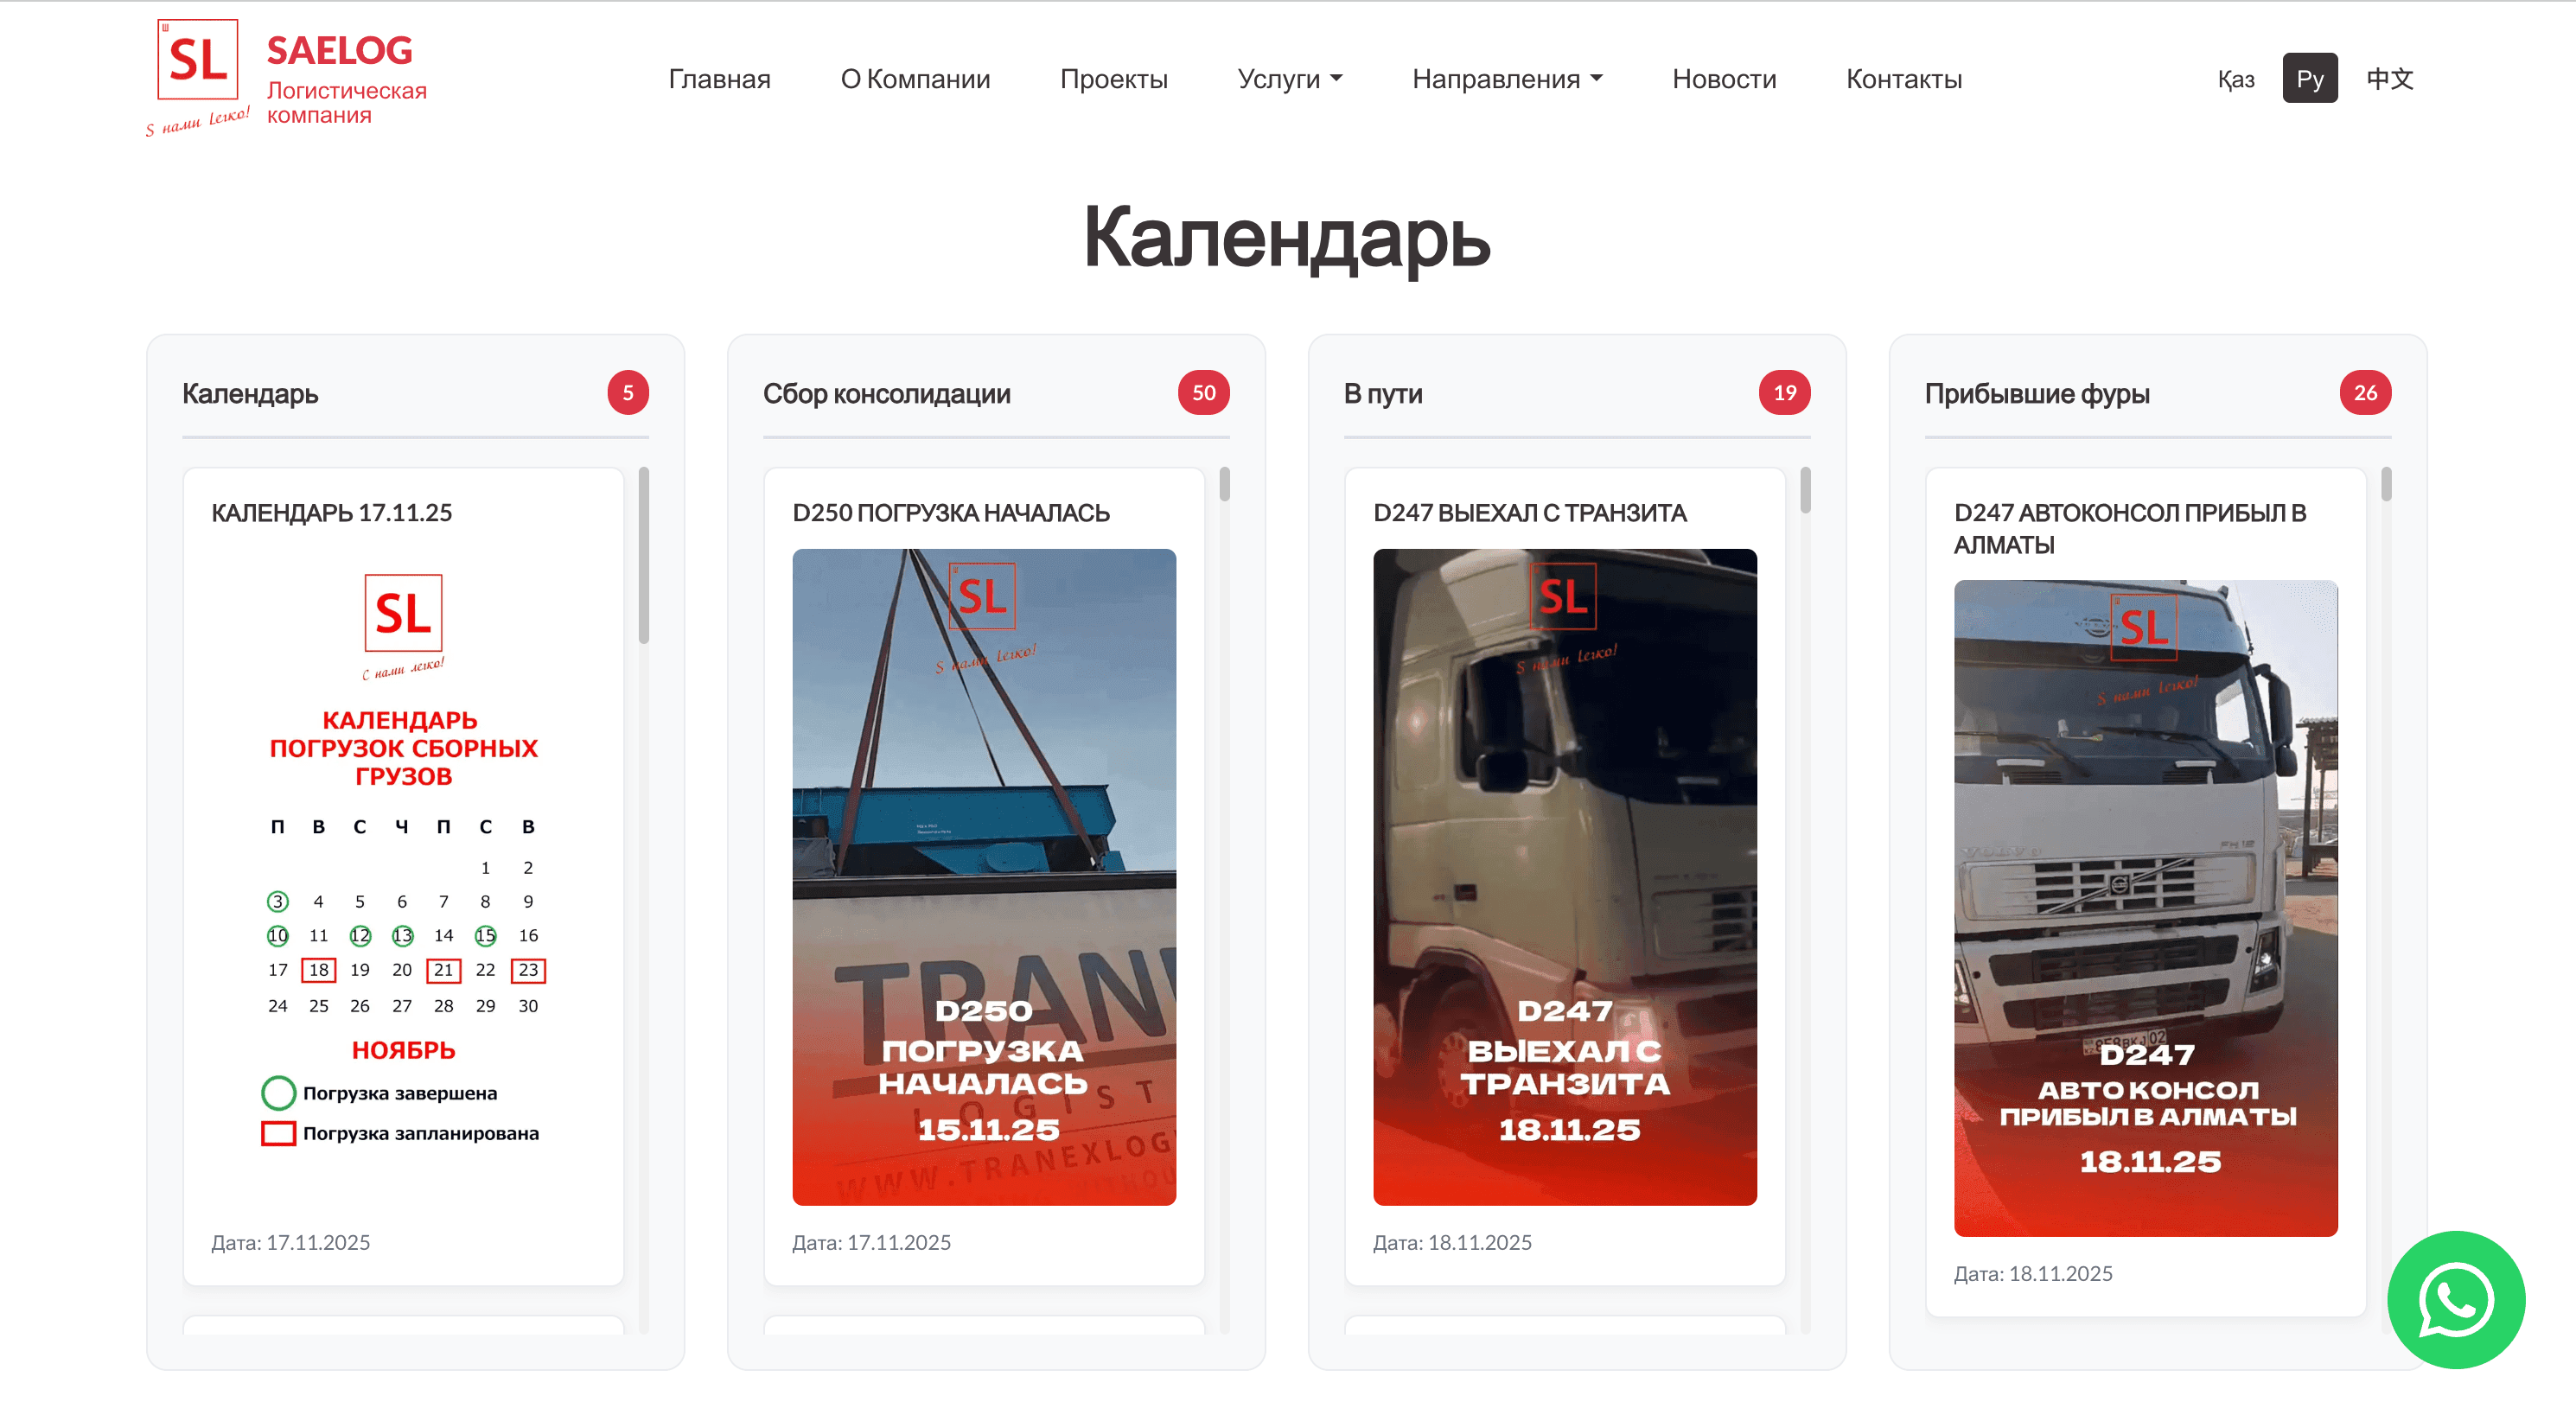Select the Ру language option
This screenshot has width=2576, height=1402.
pyautogui.click(x=2310, y=78)
